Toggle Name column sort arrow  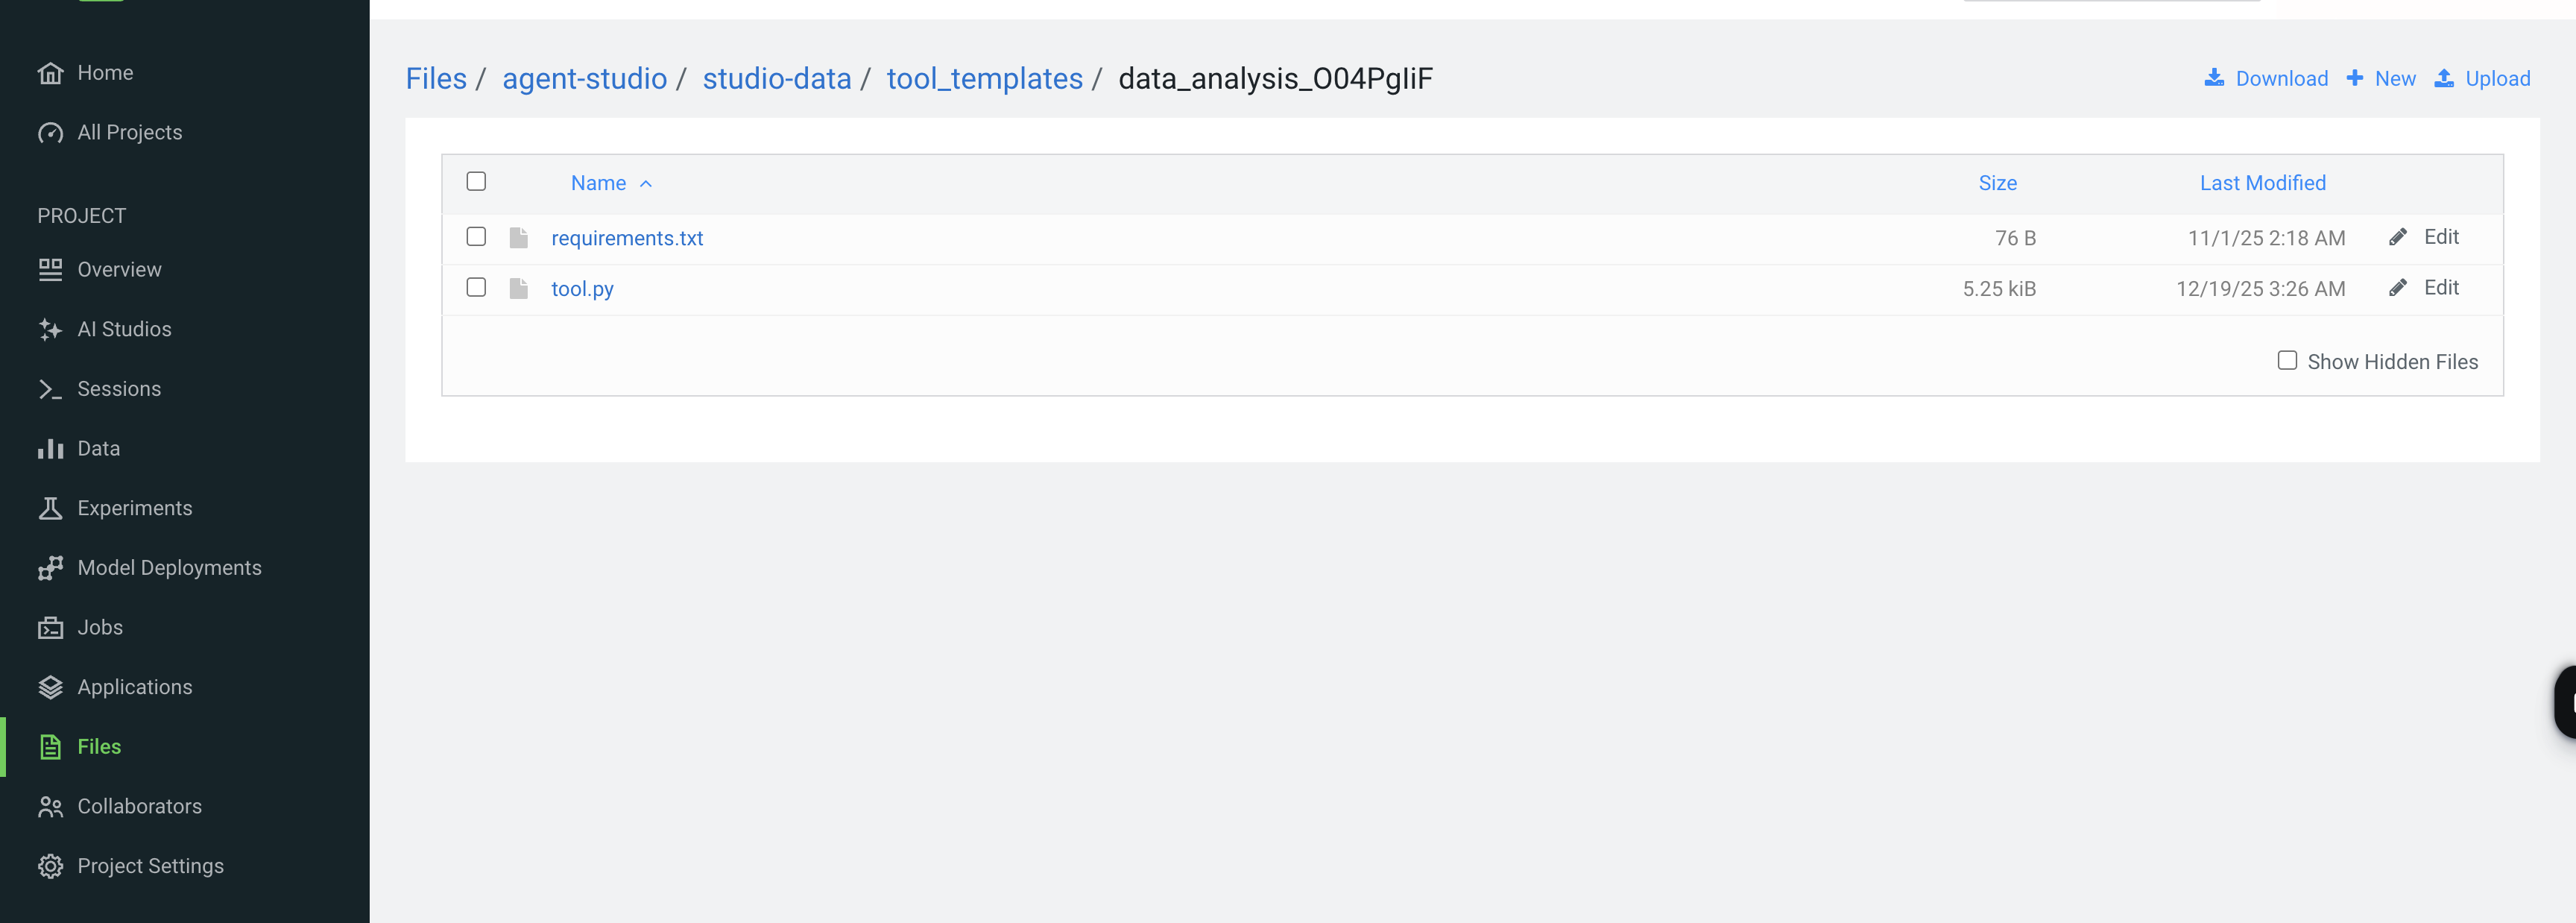(646, 184)
